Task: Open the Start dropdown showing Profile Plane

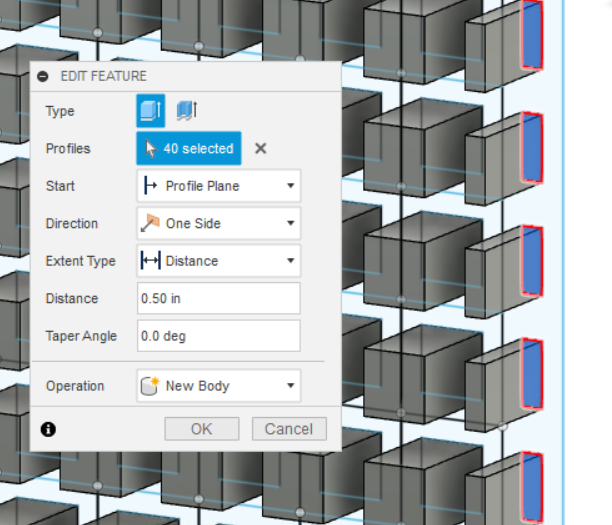Action: click(x=219, y=186)
